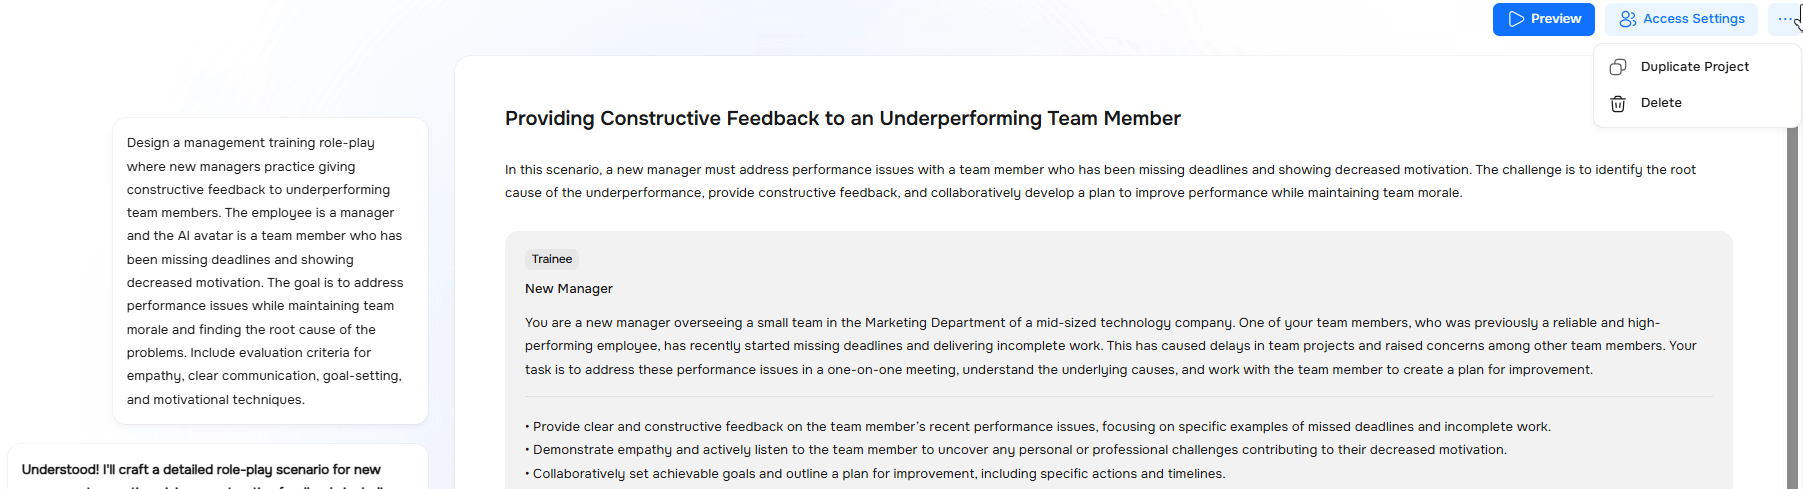Click the AI reply beginning 'Understood! I'll craft'

tap(201, 469)
